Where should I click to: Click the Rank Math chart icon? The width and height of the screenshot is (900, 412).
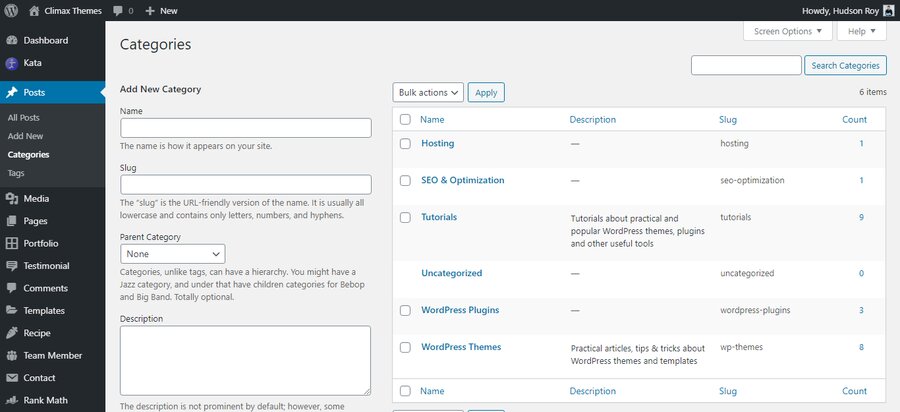tap(11, 400)
